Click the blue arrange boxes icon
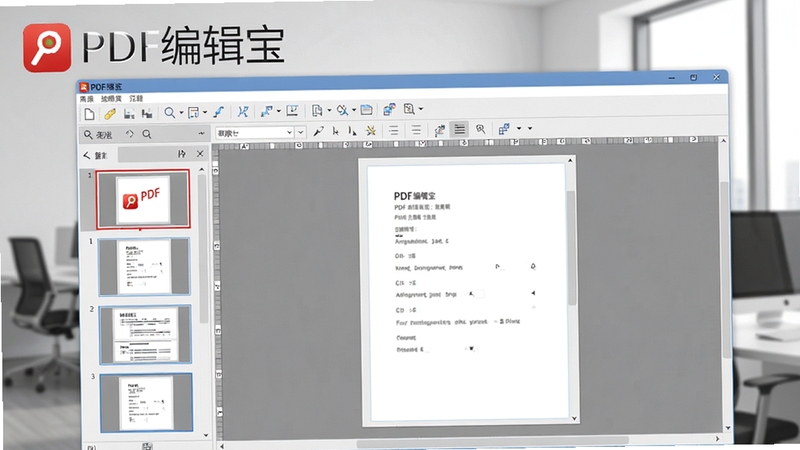 pyautogui.click(x=504, y=129)
